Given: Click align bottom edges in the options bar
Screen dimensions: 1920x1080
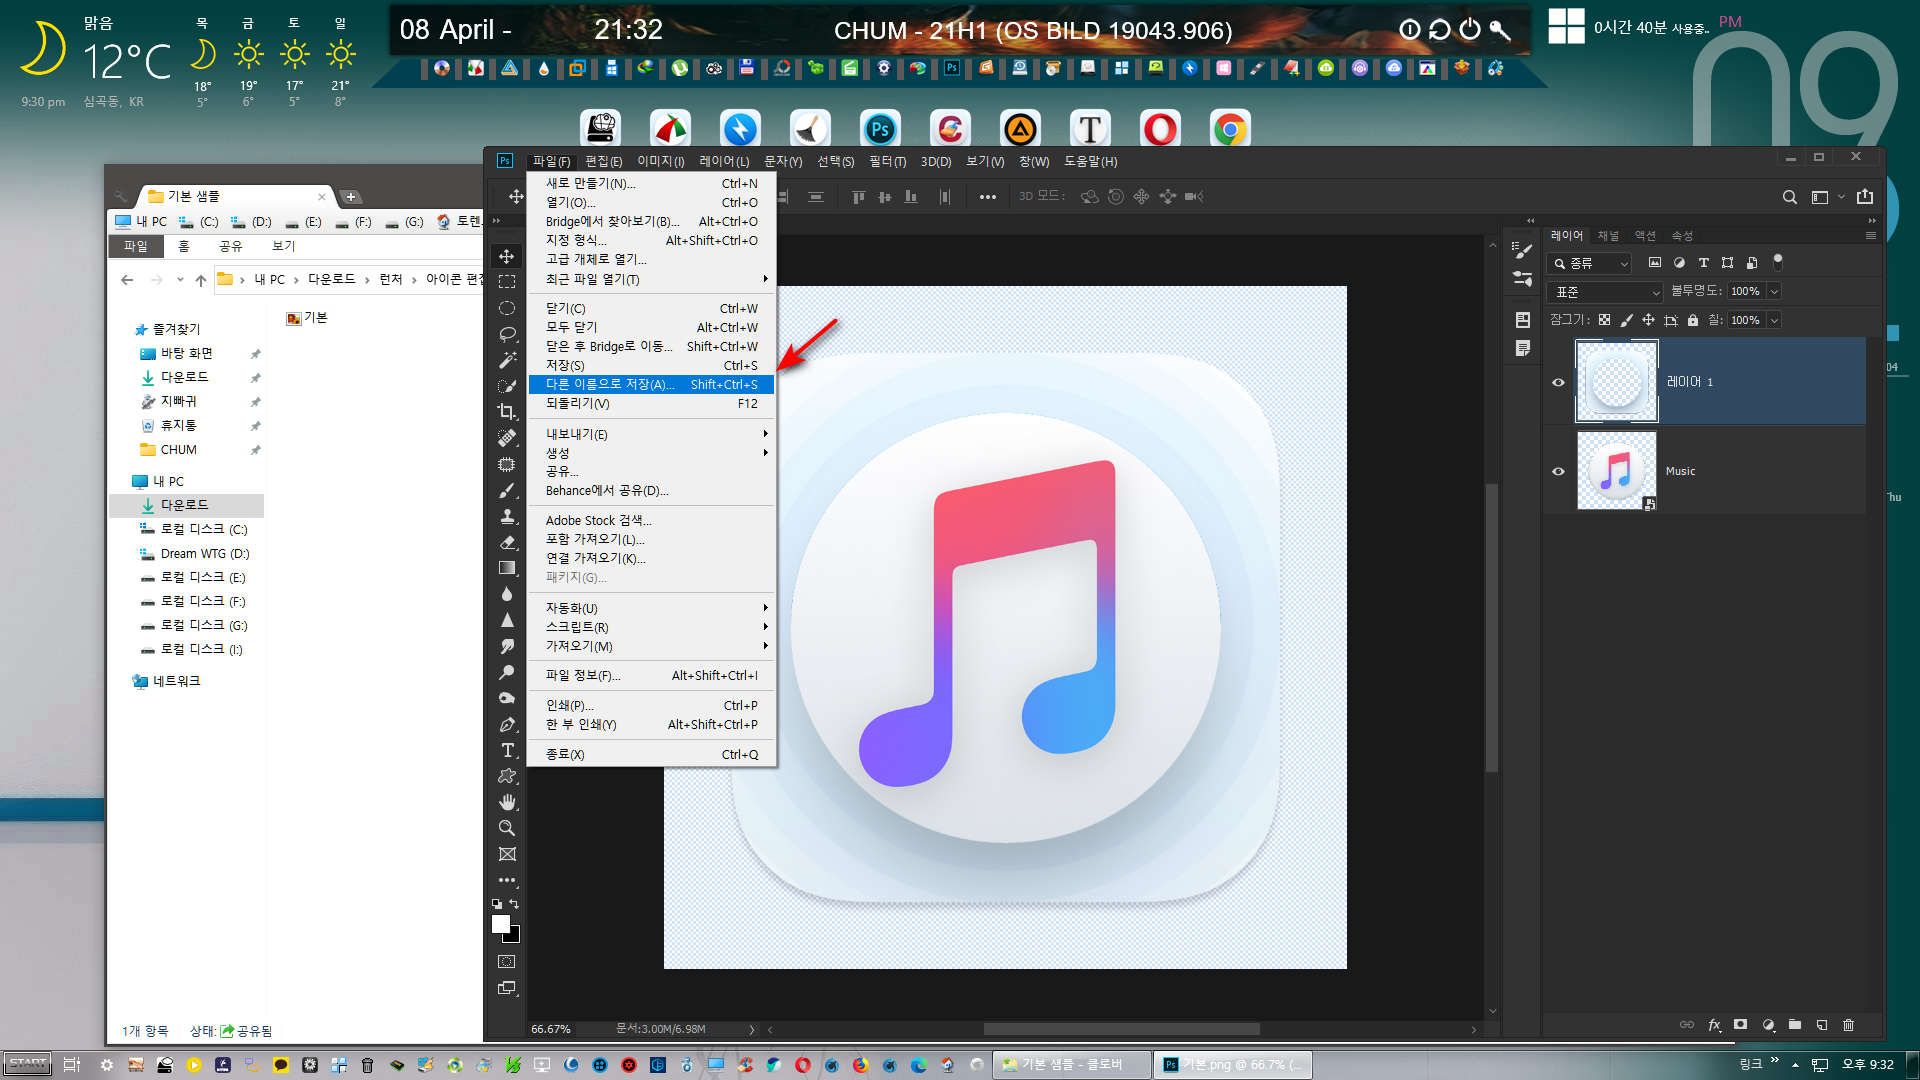Looking at the screenshot, I should click(910, 197).
